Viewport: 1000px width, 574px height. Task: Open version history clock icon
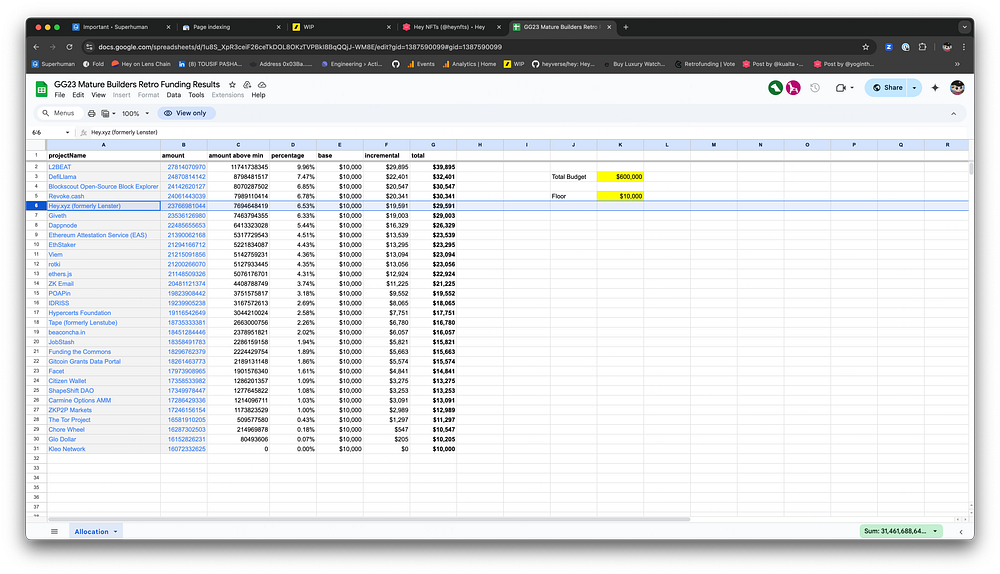(815, 88)
